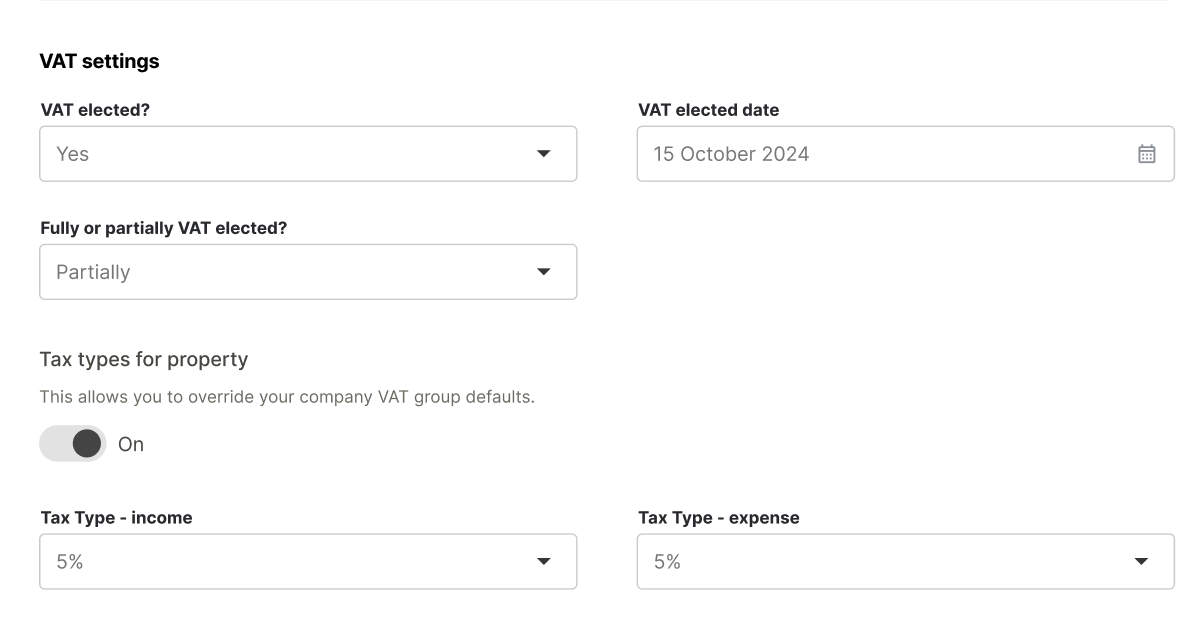Click the VAT settings heading
1204x641 pixels.
point(99,61)
